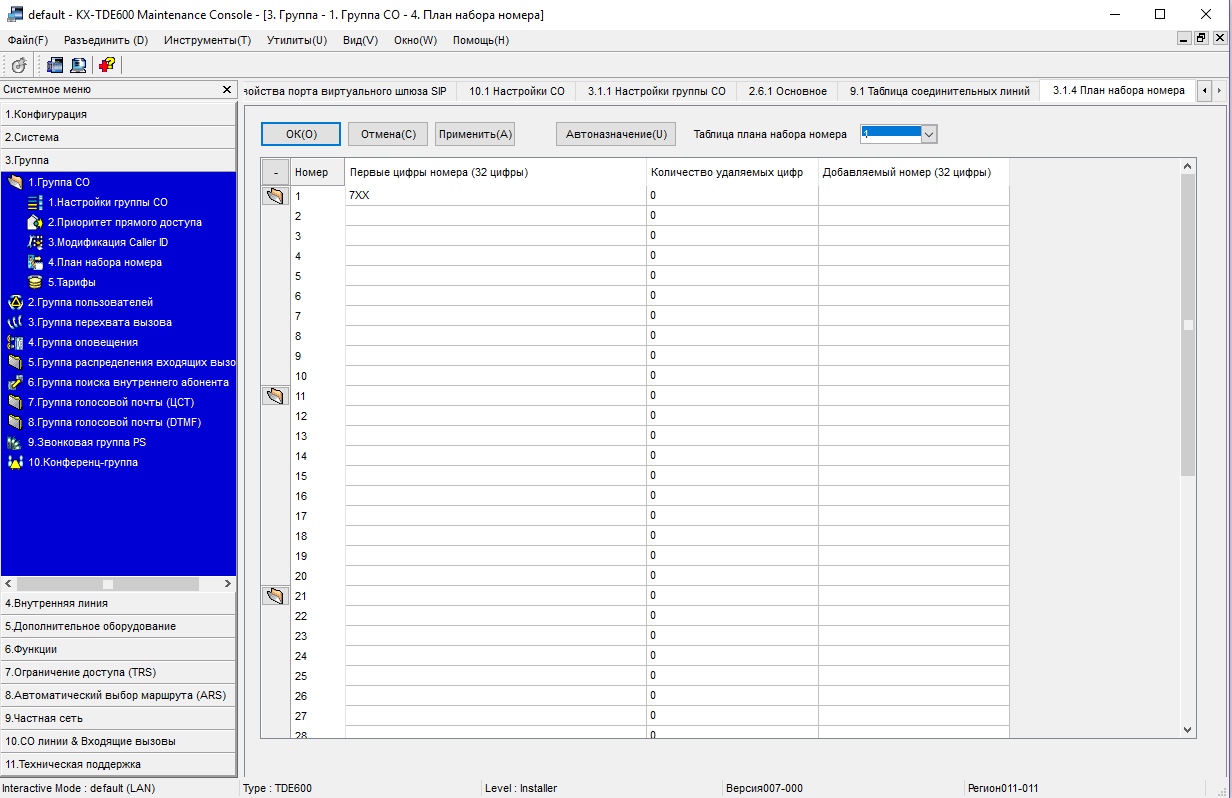Open the Caller ID modification item icon
The image size is (1232, 798).
tap(35, 242)
